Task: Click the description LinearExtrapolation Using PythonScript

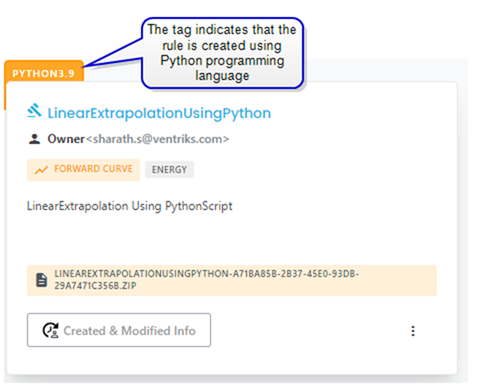Action: coord(130,206)
